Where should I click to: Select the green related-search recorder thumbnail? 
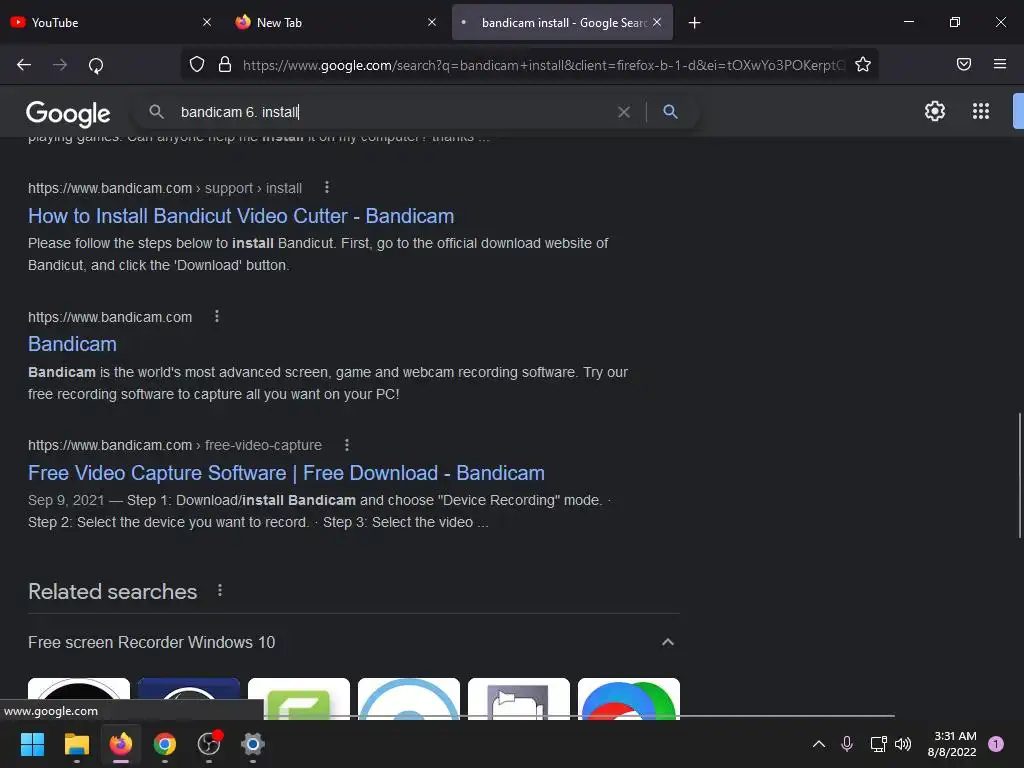coord(298,699)
